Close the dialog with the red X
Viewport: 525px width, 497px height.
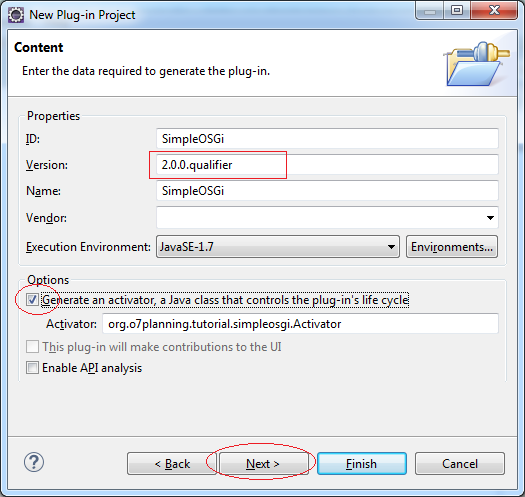pyautogui.click(x=494, y=11)
